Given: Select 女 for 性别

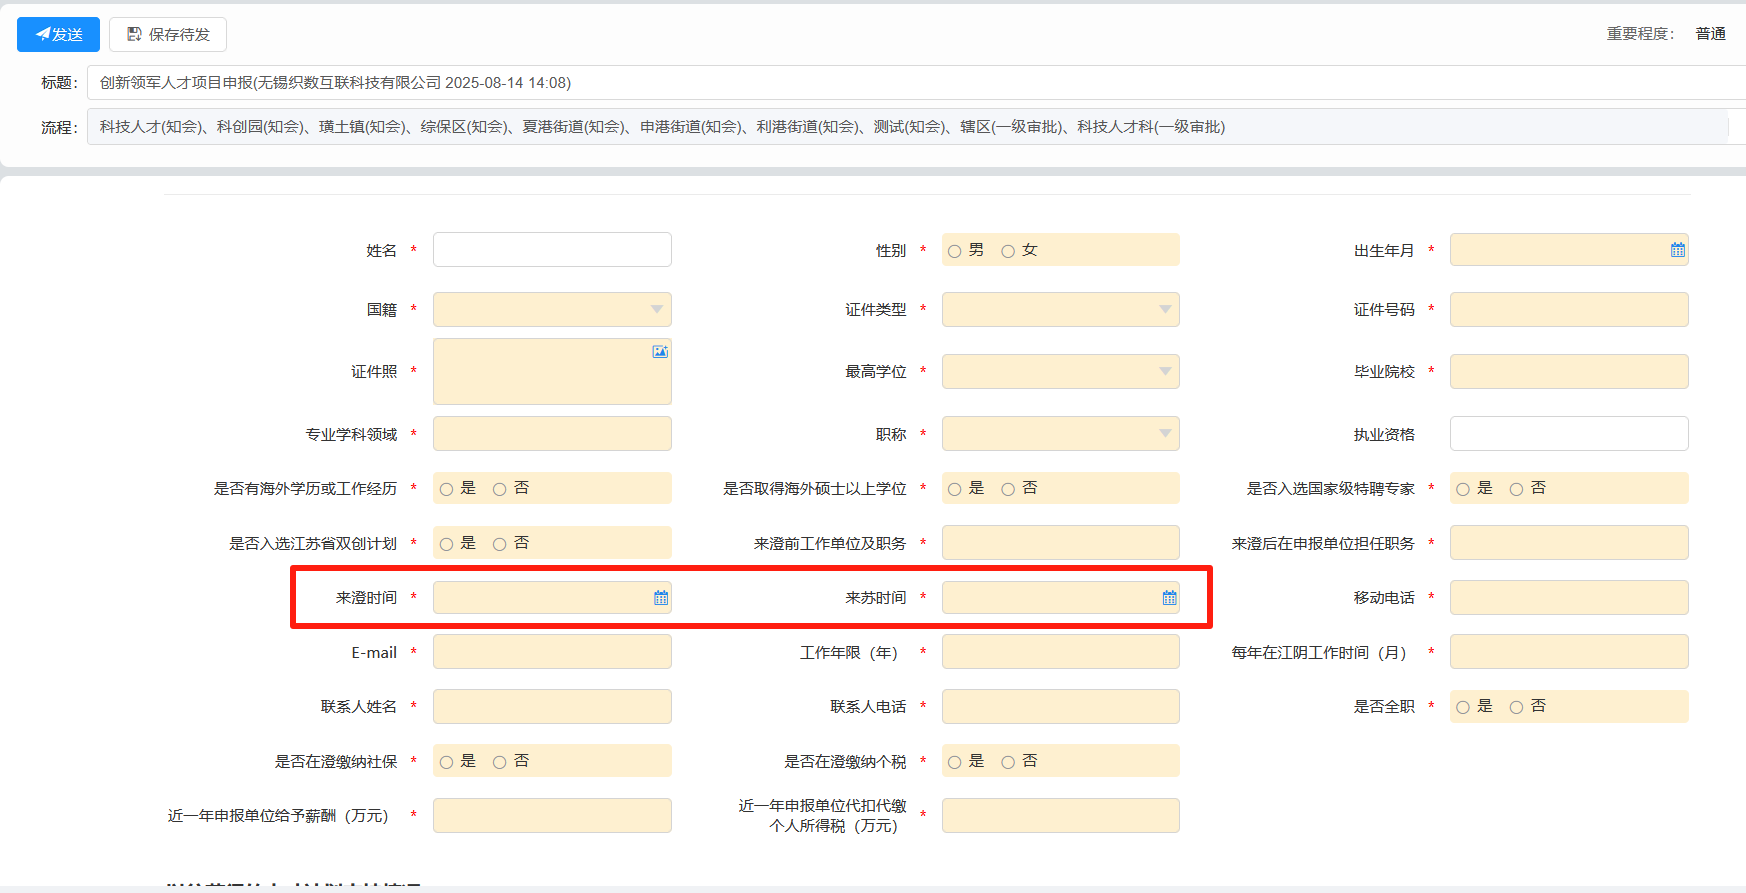Looking at the screenshot, I should (x=1008, y=251).
